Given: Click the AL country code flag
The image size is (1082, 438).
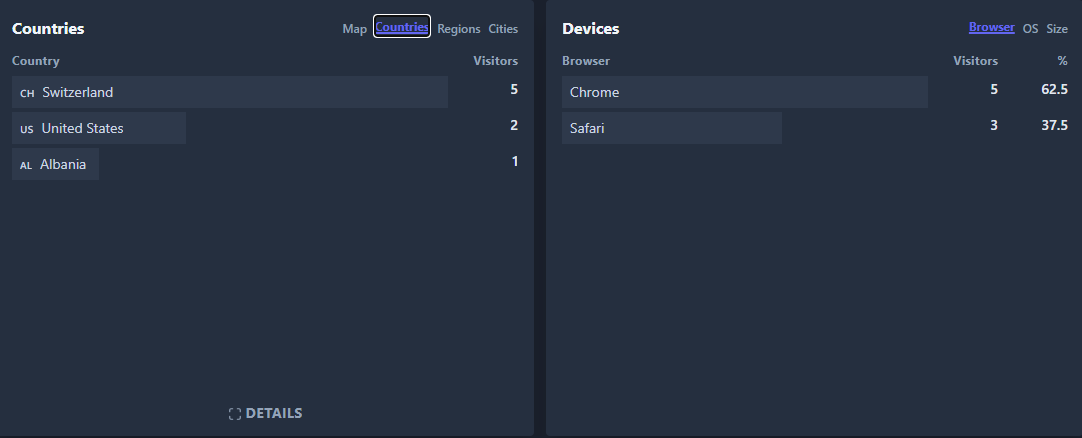Looking at the screenshot, I should point(26,165).
